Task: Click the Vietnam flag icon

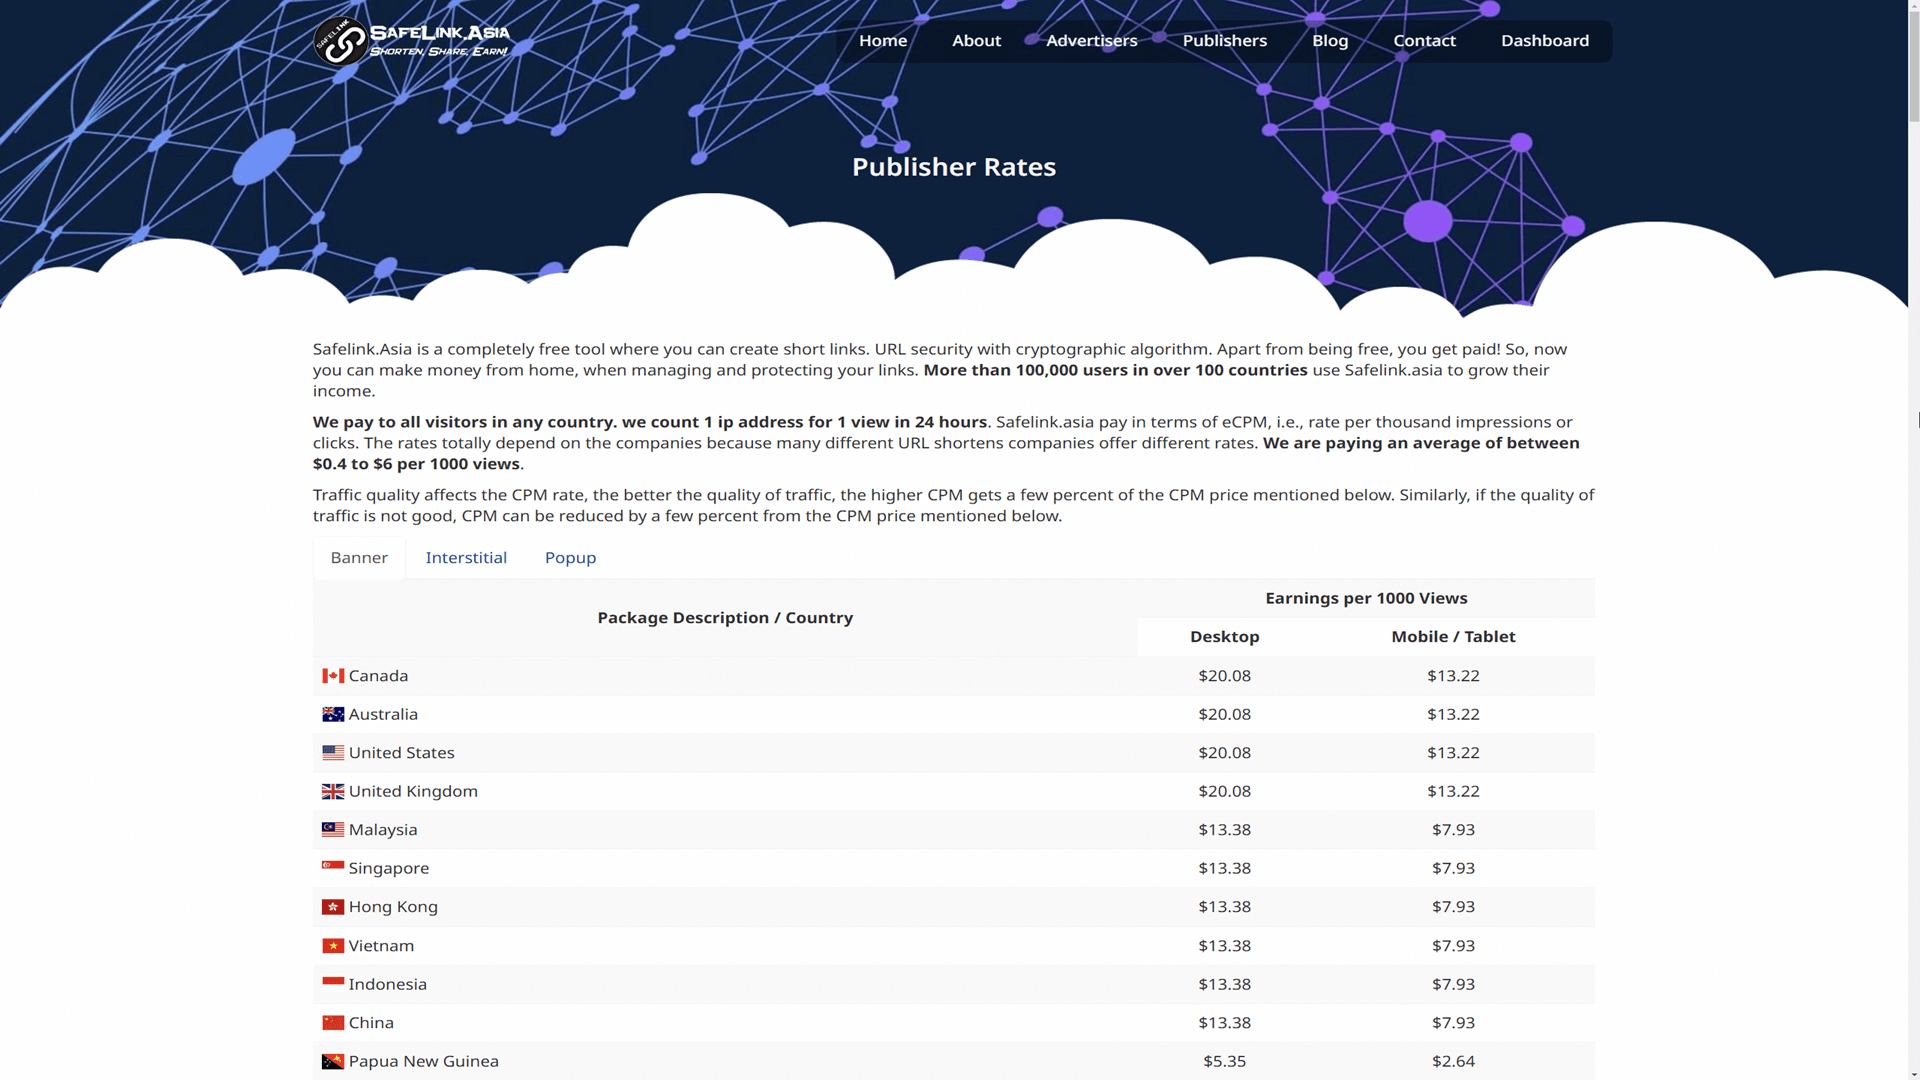Action: [x=331, y=944]
